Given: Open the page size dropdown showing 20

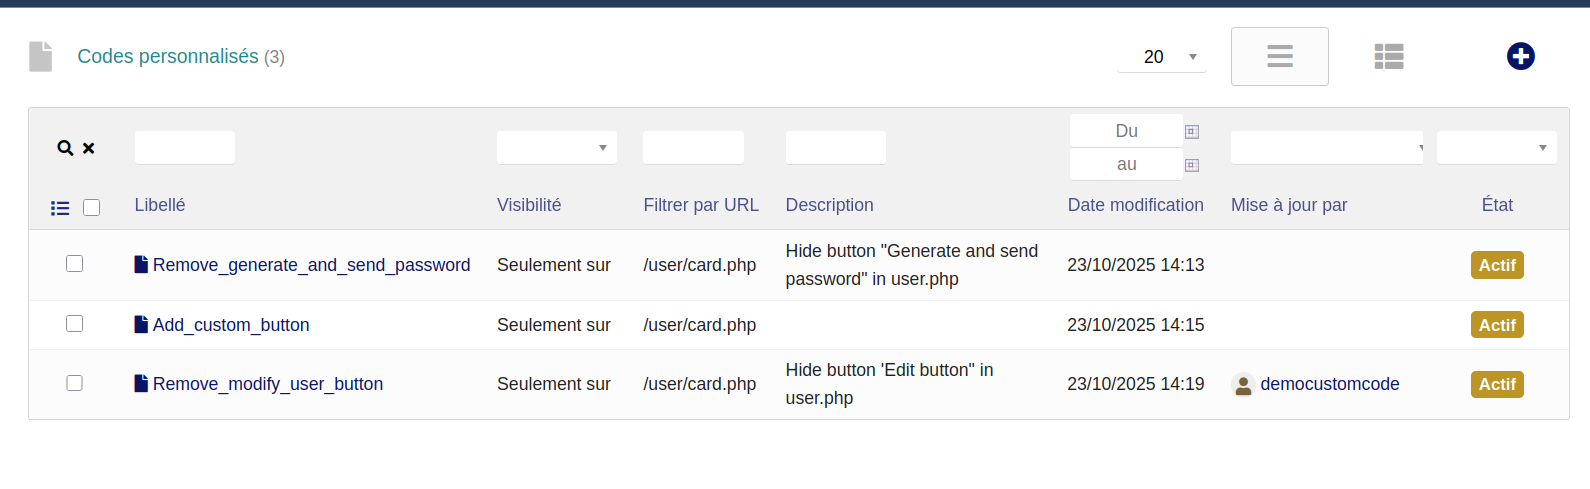Looking at the screenshot, I should (1161, 57).
